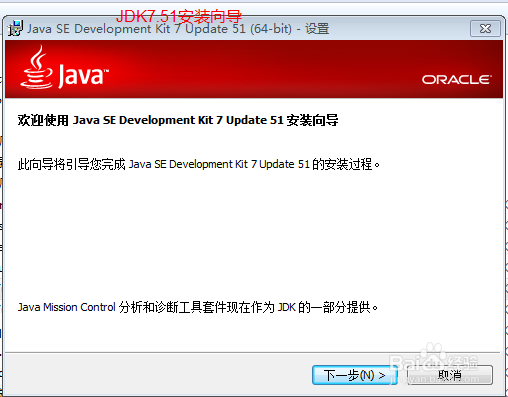The image size is (508, 397).
Task: Click the text 此向导将引导您完成 Java SE Development Kit 7 Update 51 的安装过程
Action: click(x=199, y=164)
